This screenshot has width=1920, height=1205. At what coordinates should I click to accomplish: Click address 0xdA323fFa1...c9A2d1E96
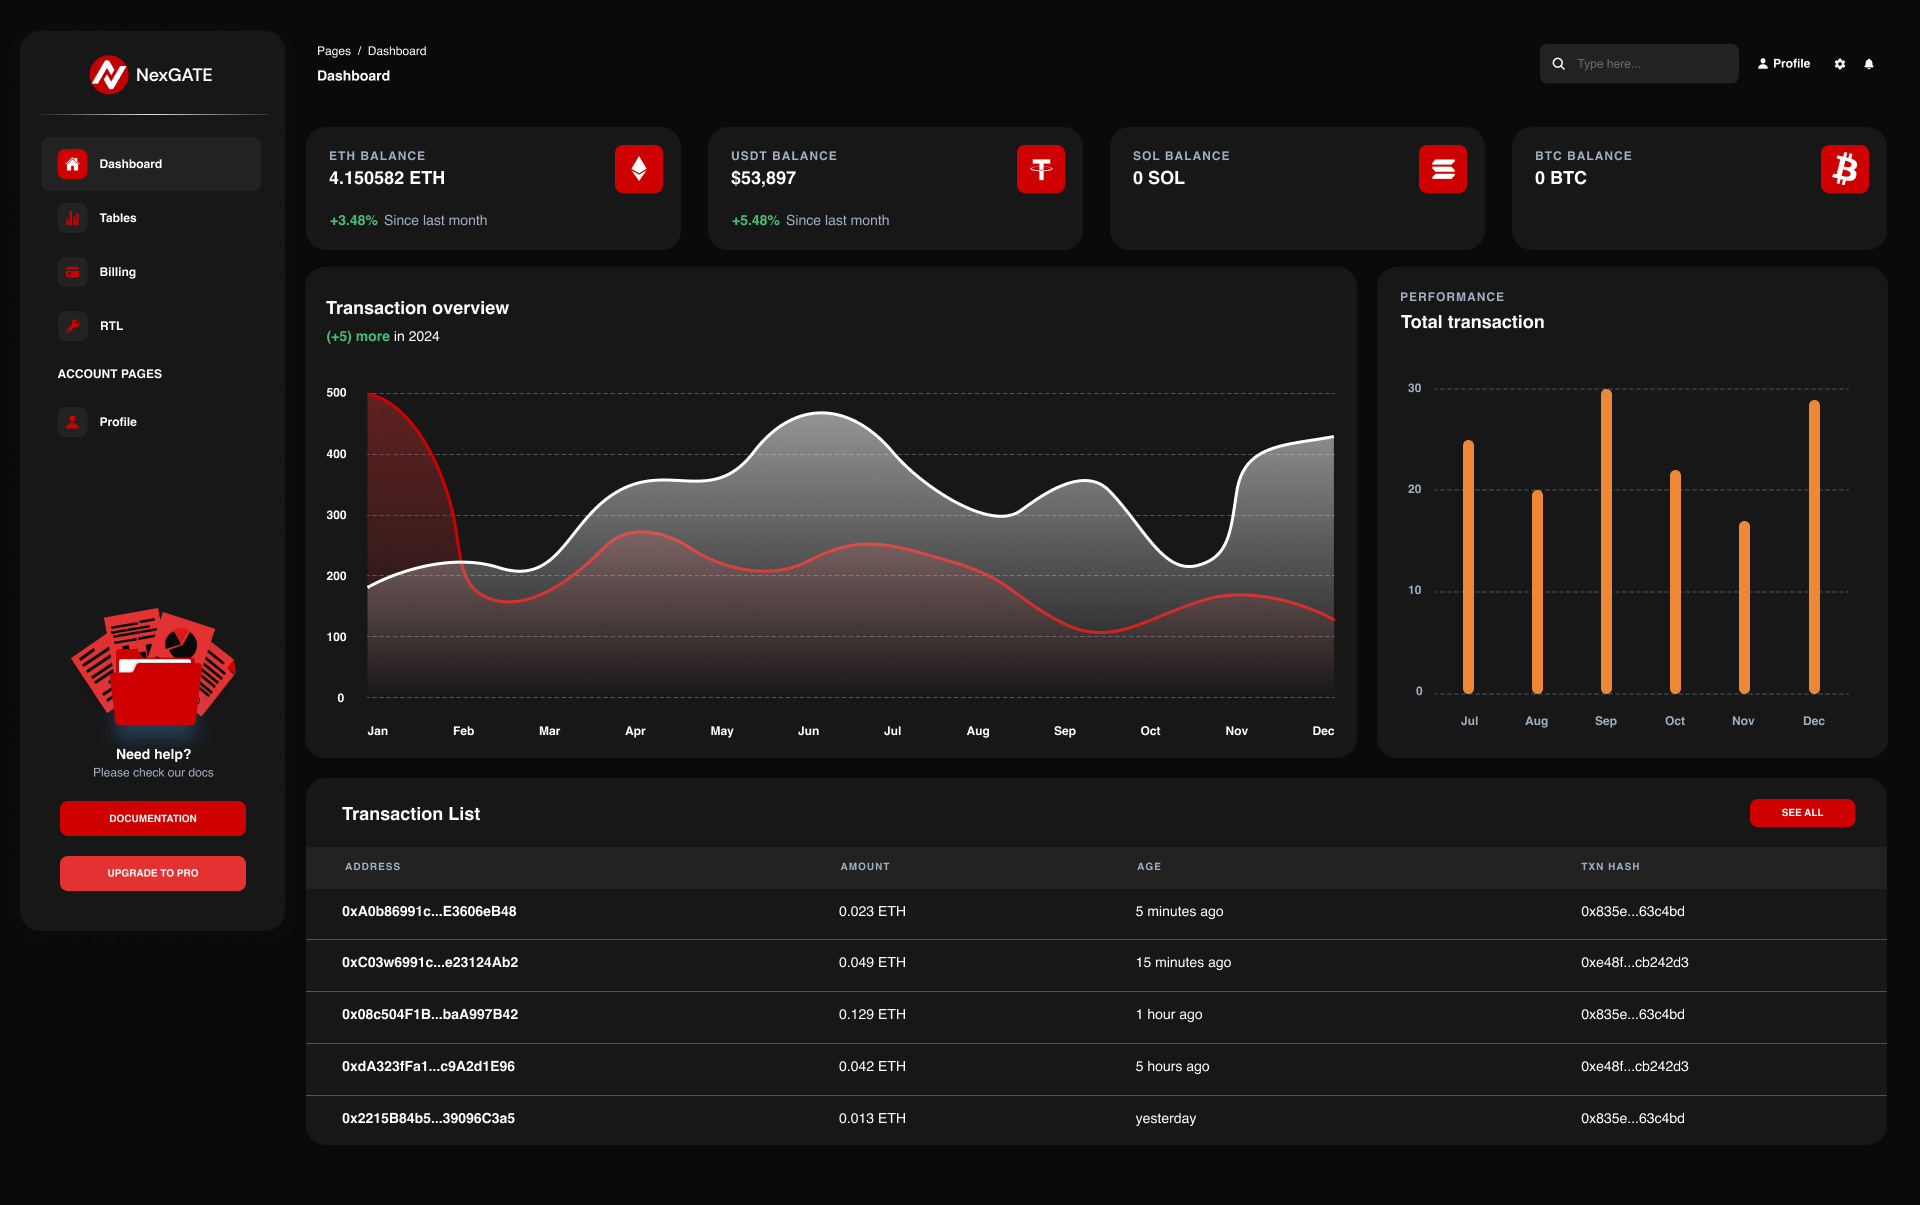coord(428,1066)
